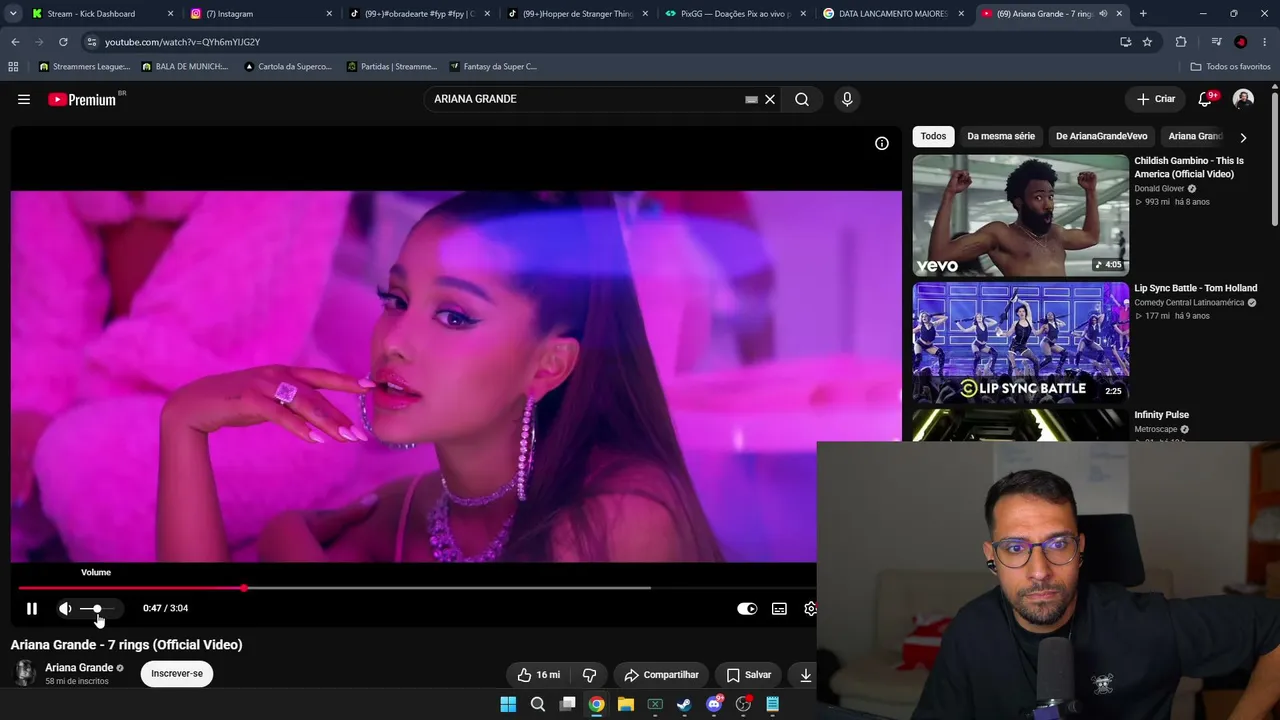Dislike the video with thumbs-down button
This screenshot has height=720, width=1280.
pos(590,675)
